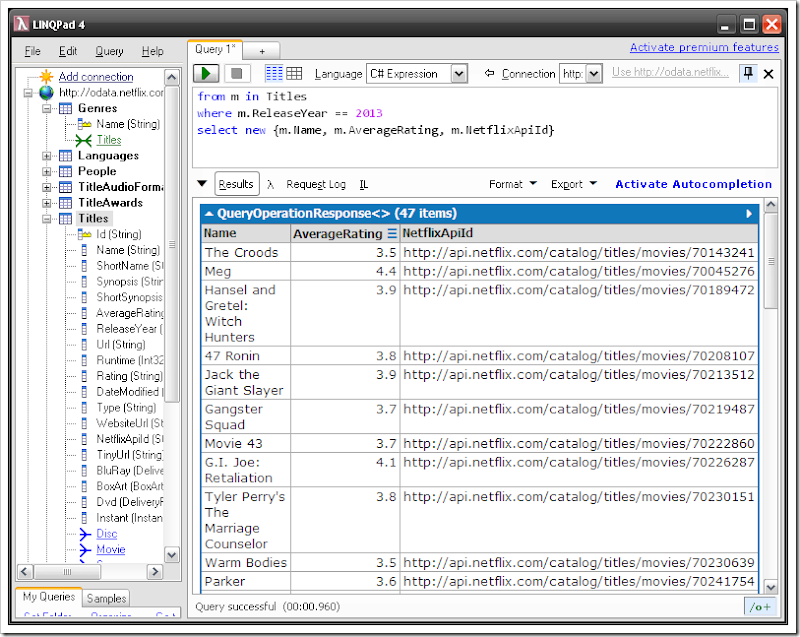Click Activate premium features link
800x637 pixels.
point(704,48)
